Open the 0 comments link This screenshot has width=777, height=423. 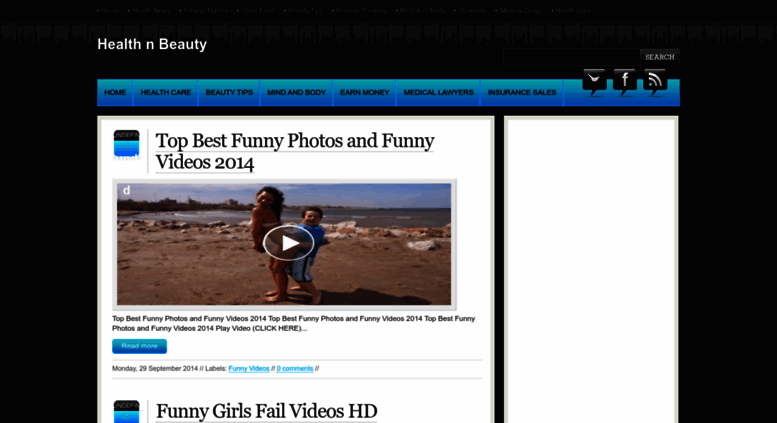click(x=295, y=369)
